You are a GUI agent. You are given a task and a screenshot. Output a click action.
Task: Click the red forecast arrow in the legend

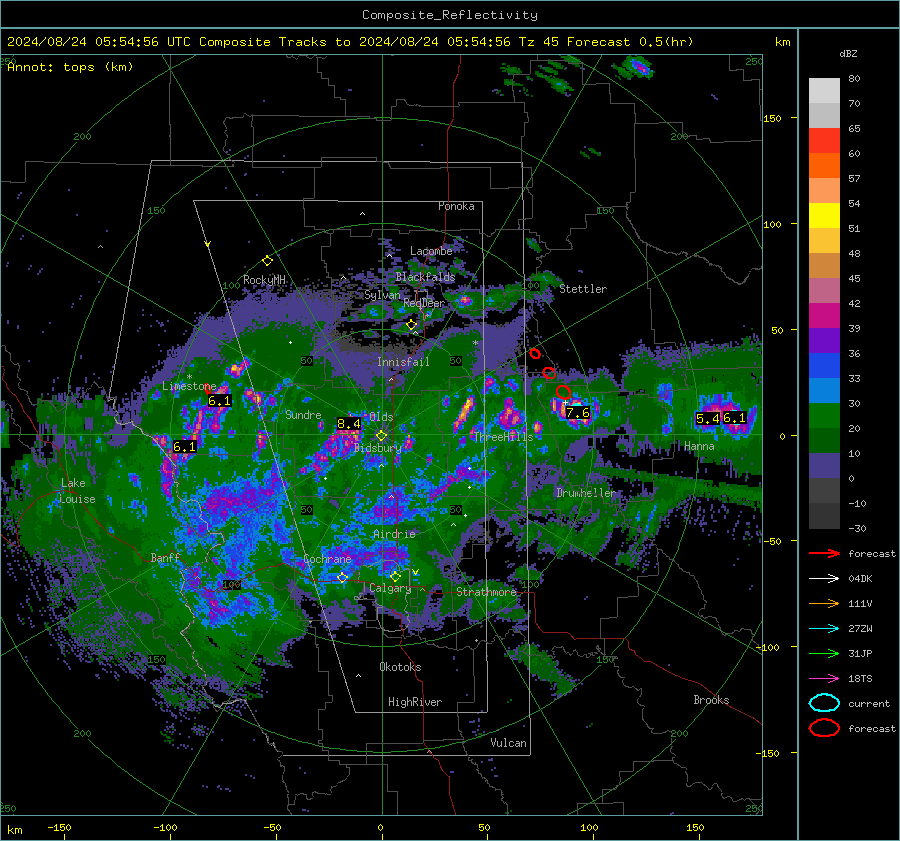[x=824, y=553]
